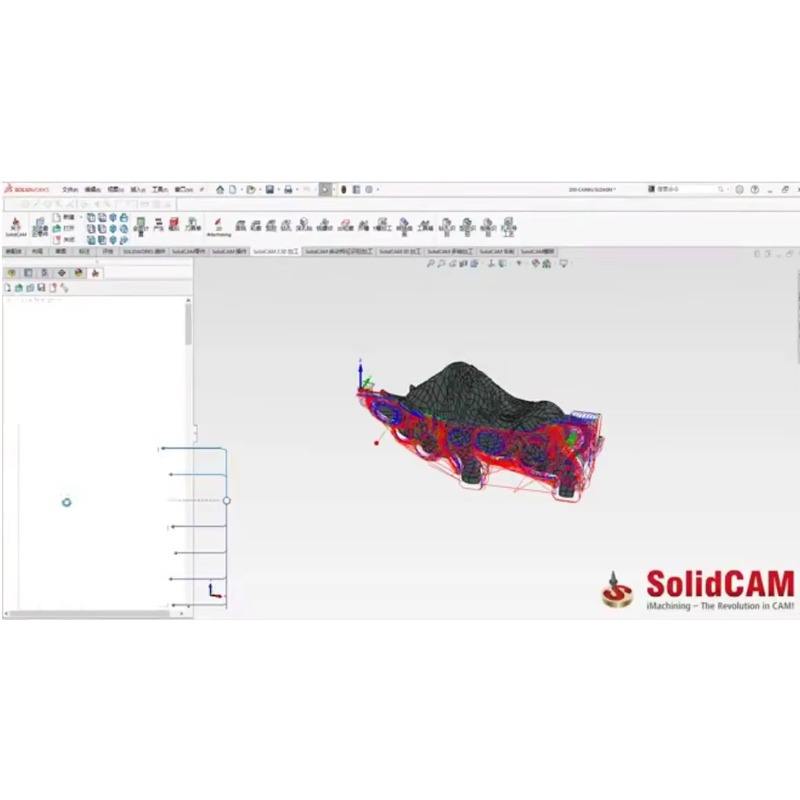Viewport: 800px width, 800px height.
Task: Switch to the SOLIDWORKS 插件 tab
Action: [144, 252]
